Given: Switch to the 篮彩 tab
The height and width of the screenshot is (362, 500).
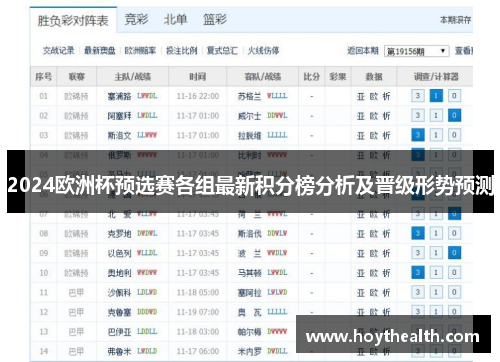Looking at the screenshot, I should (x=215, y=20).
